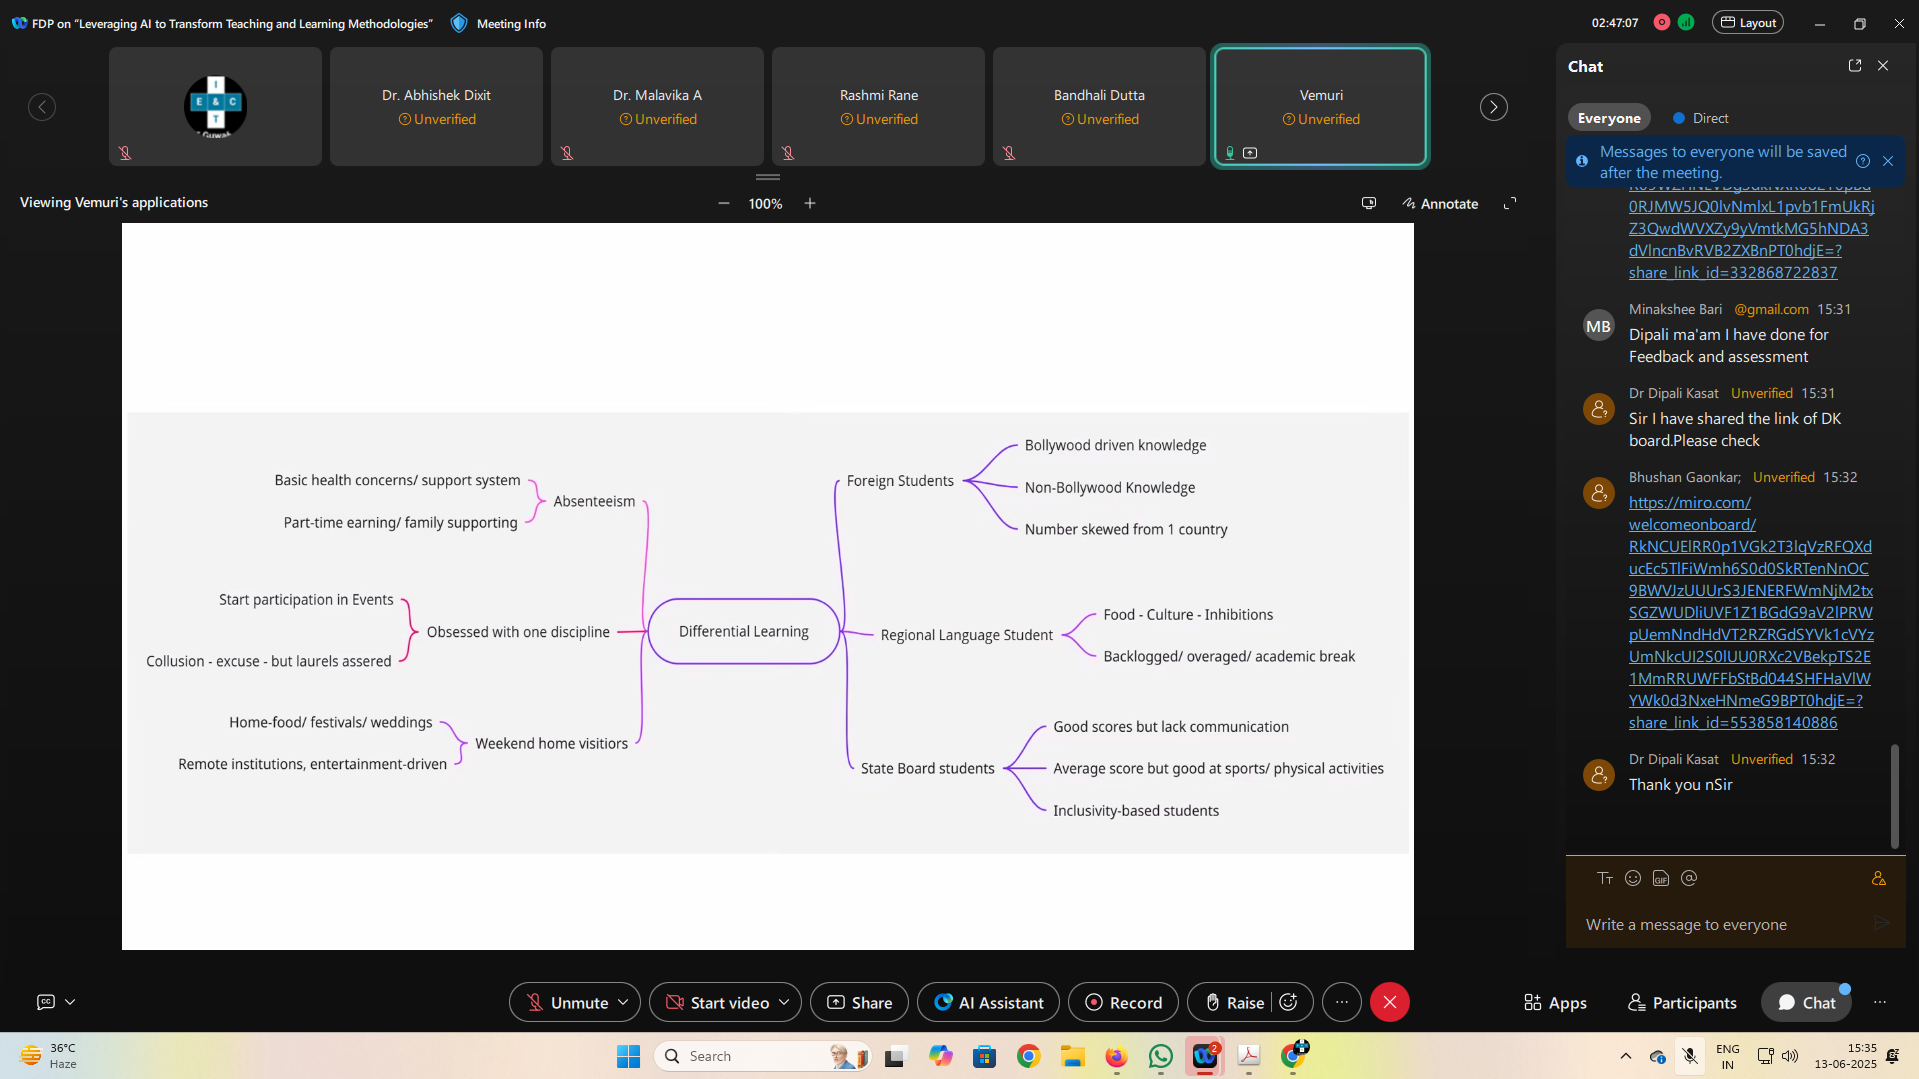Pop out the chat panel
Viewport: 1919px width, 1079px height.
[x=1854, y=66]
